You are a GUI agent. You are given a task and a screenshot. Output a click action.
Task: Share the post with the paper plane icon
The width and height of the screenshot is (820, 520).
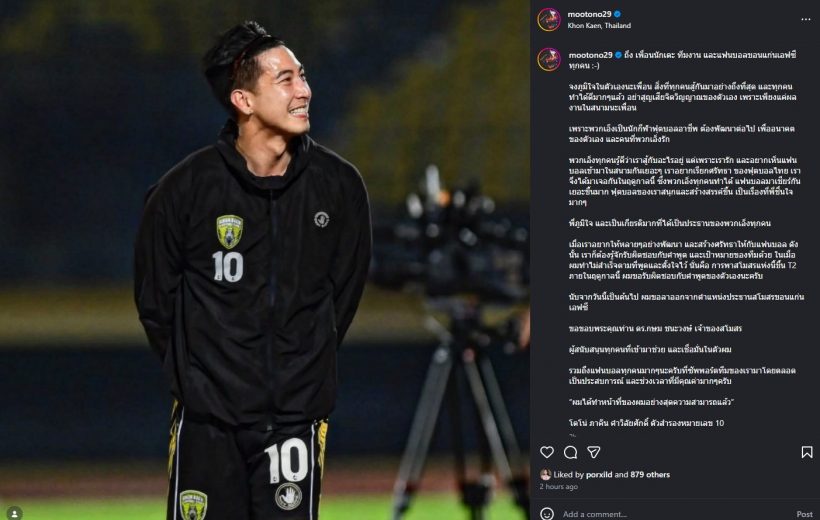click(594, 452)
